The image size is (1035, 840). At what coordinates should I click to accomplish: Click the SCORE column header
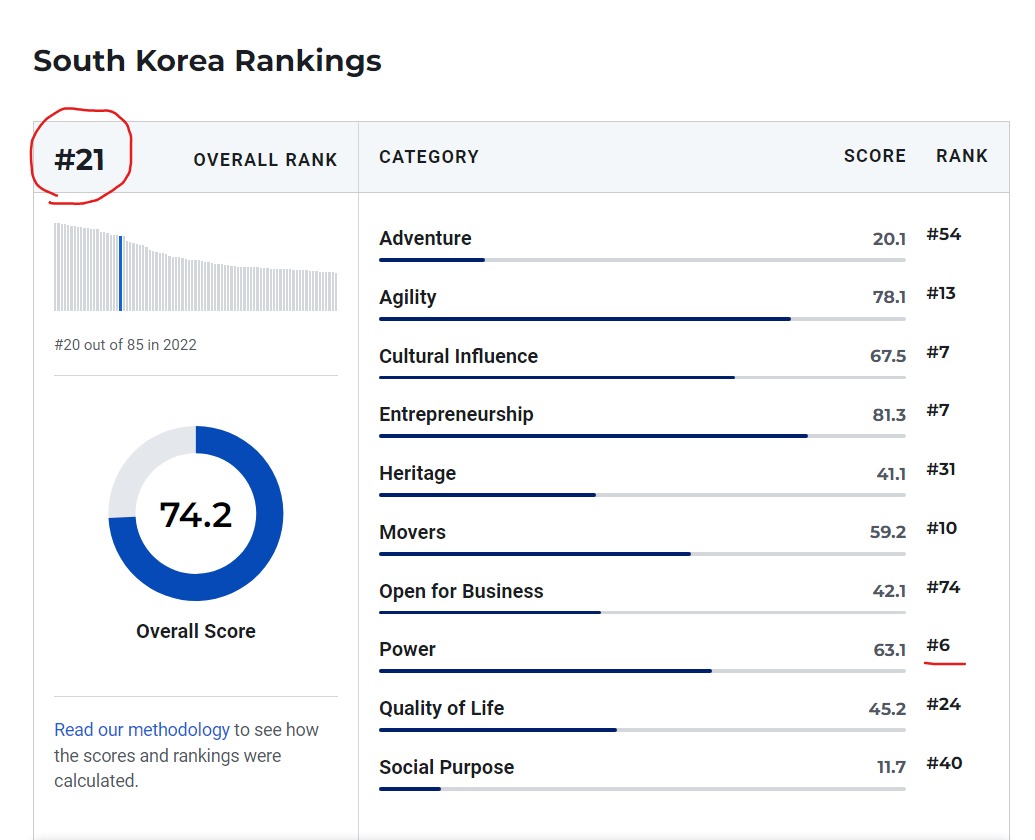[x=874, y=156]
